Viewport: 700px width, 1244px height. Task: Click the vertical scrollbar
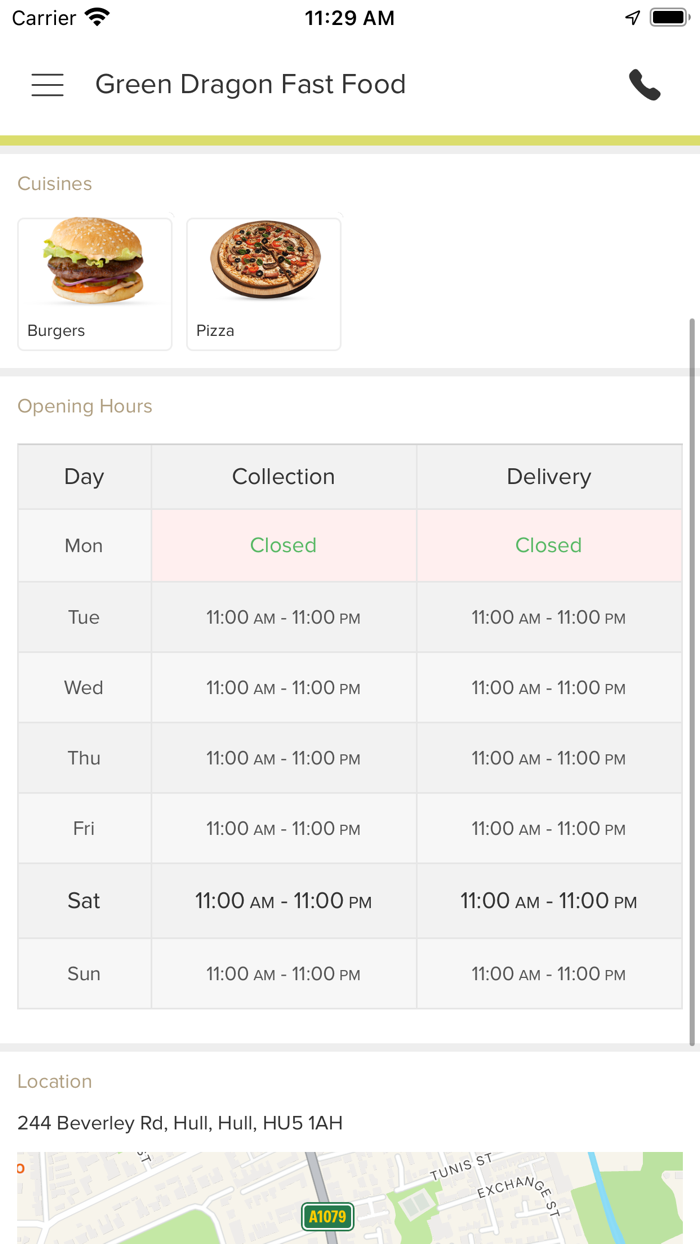point(692,680)
